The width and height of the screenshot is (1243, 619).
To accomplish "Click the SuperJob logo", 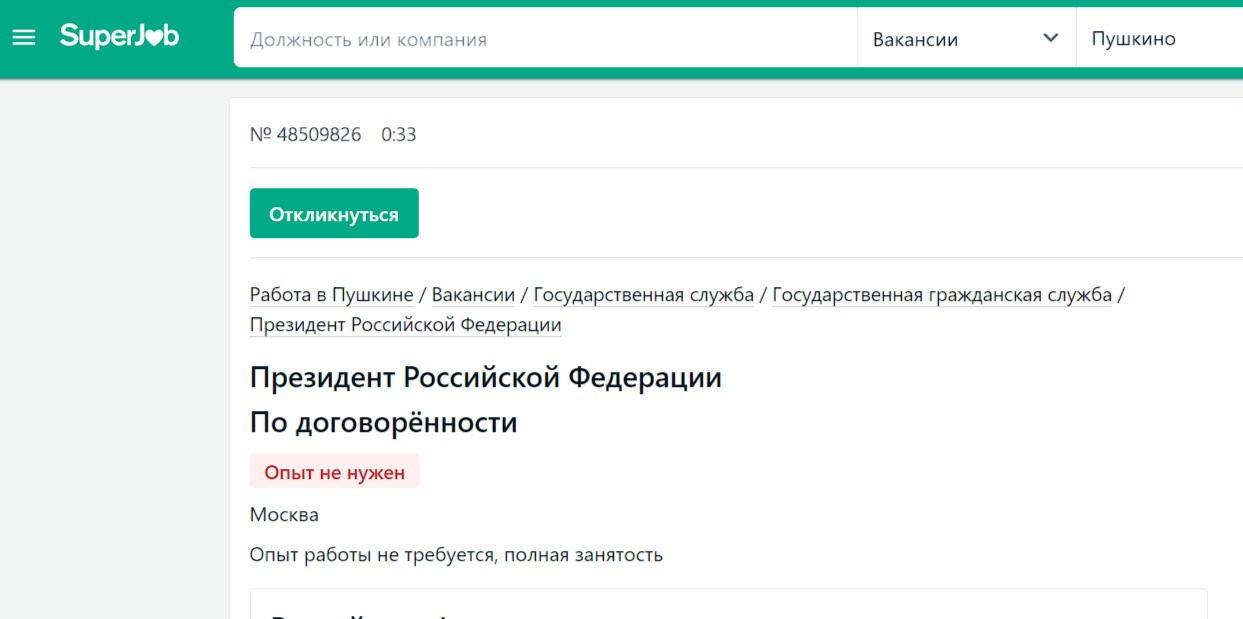I will coord(119,37).
